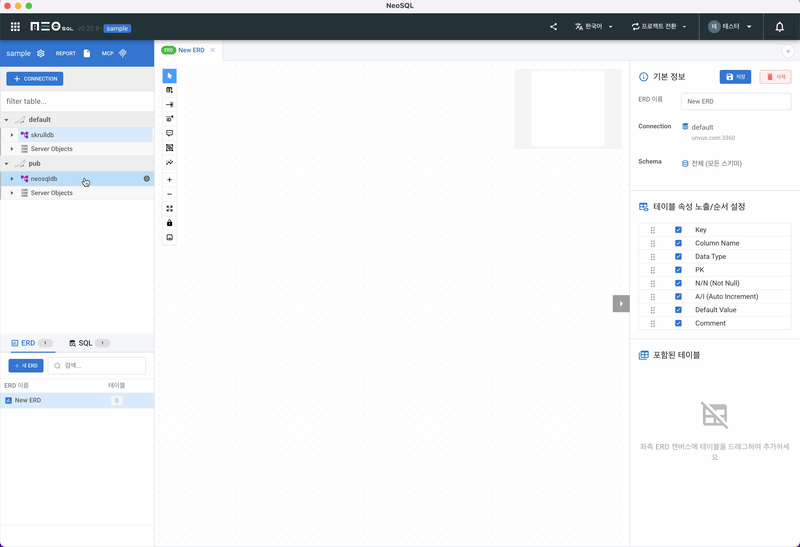Click the + CONNECTION button
Screen dimensions: 800x547
35,78
